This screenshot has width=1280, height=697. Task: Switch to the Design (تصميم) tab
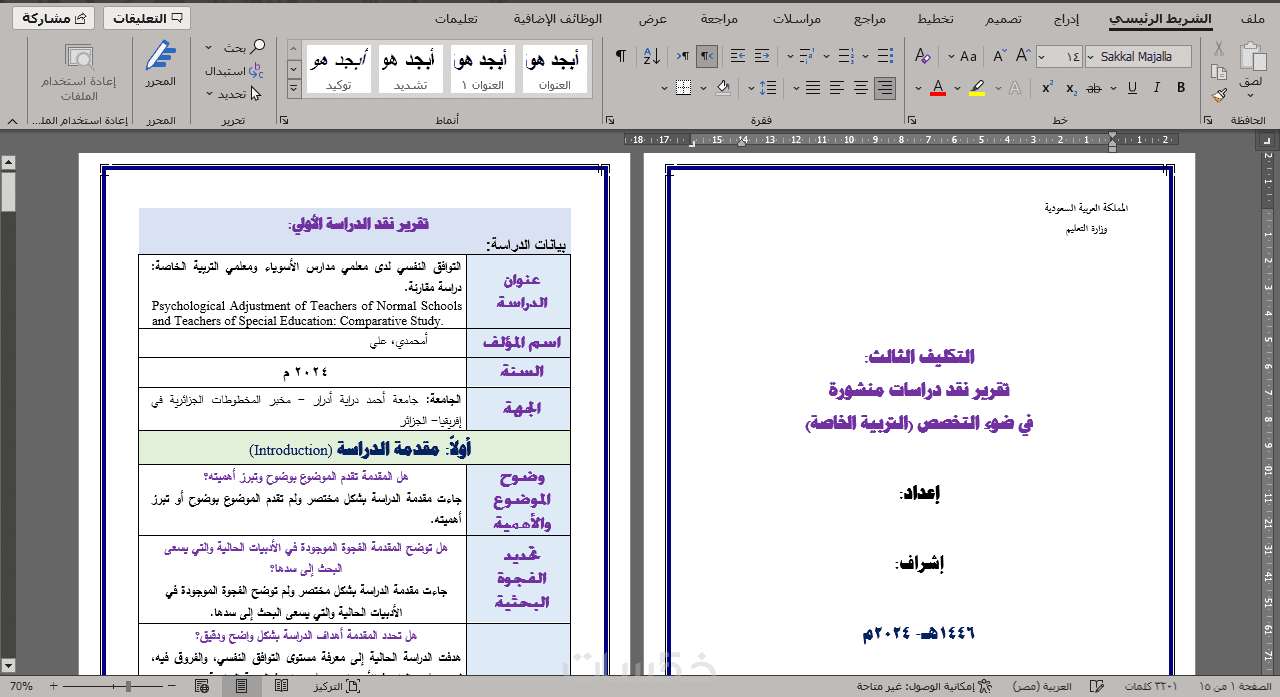pyautogui.click(x=1003, y=19)
